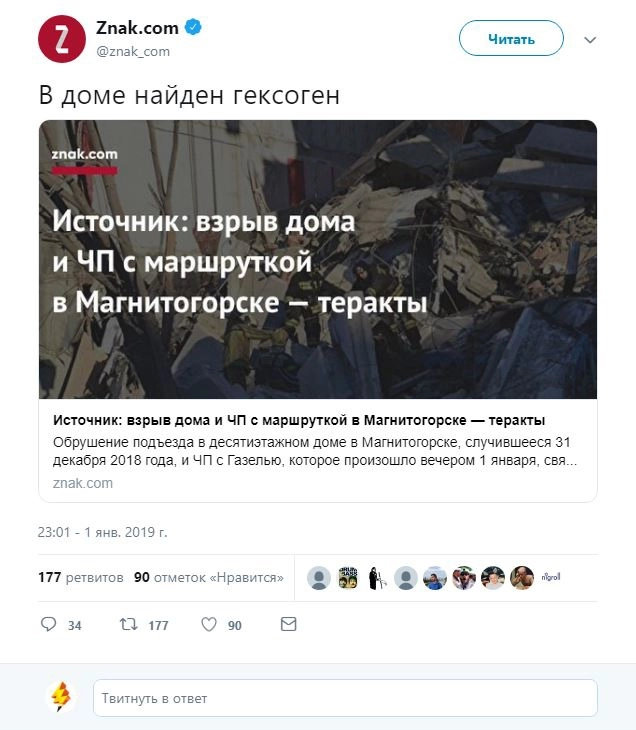Open the black figure silhouette liker avatar
This screenshot has width=636, height=730.
point(377,578)
